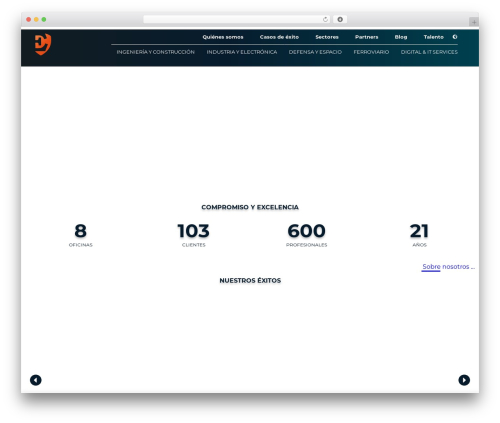Click the 8 Oficinas counter
This screenshot has height=423, width=500.
(80, 235)
